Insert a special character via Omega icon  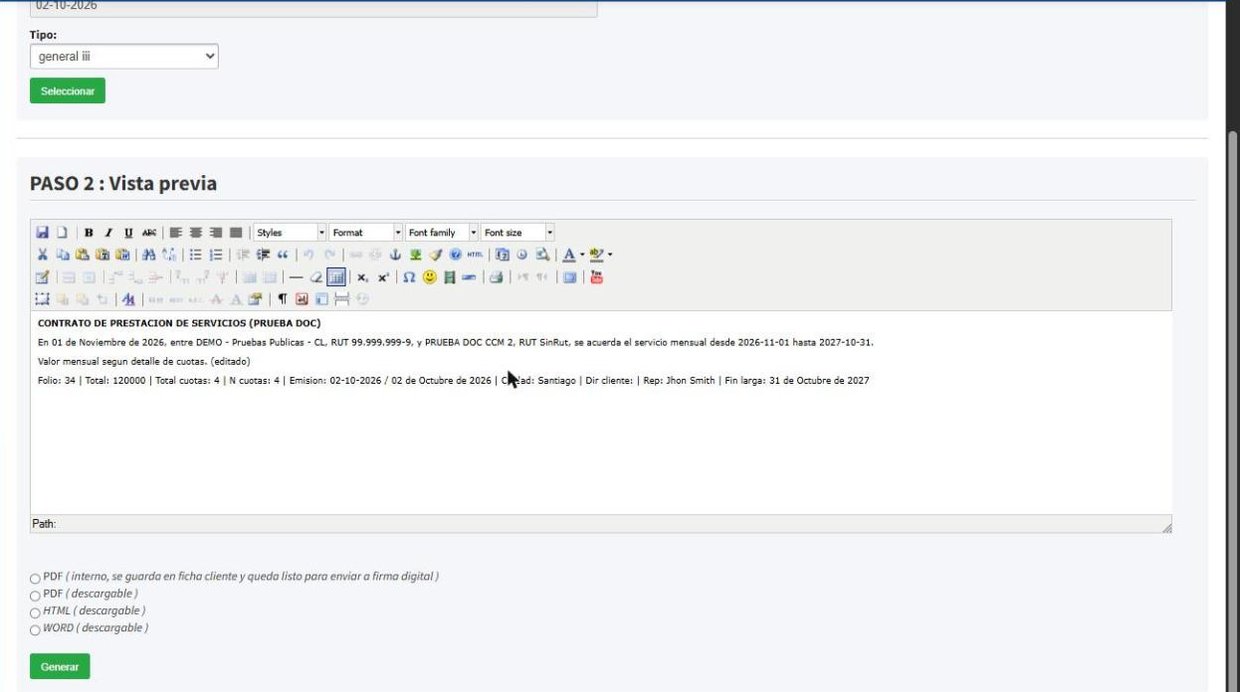coord(409,277)
